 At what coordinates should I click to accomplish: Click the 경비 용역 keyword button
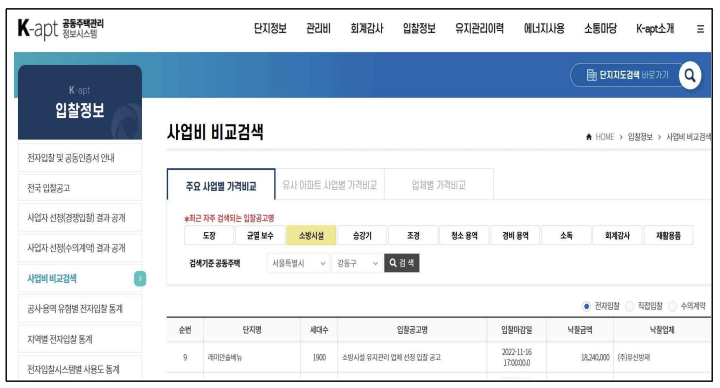515,235
